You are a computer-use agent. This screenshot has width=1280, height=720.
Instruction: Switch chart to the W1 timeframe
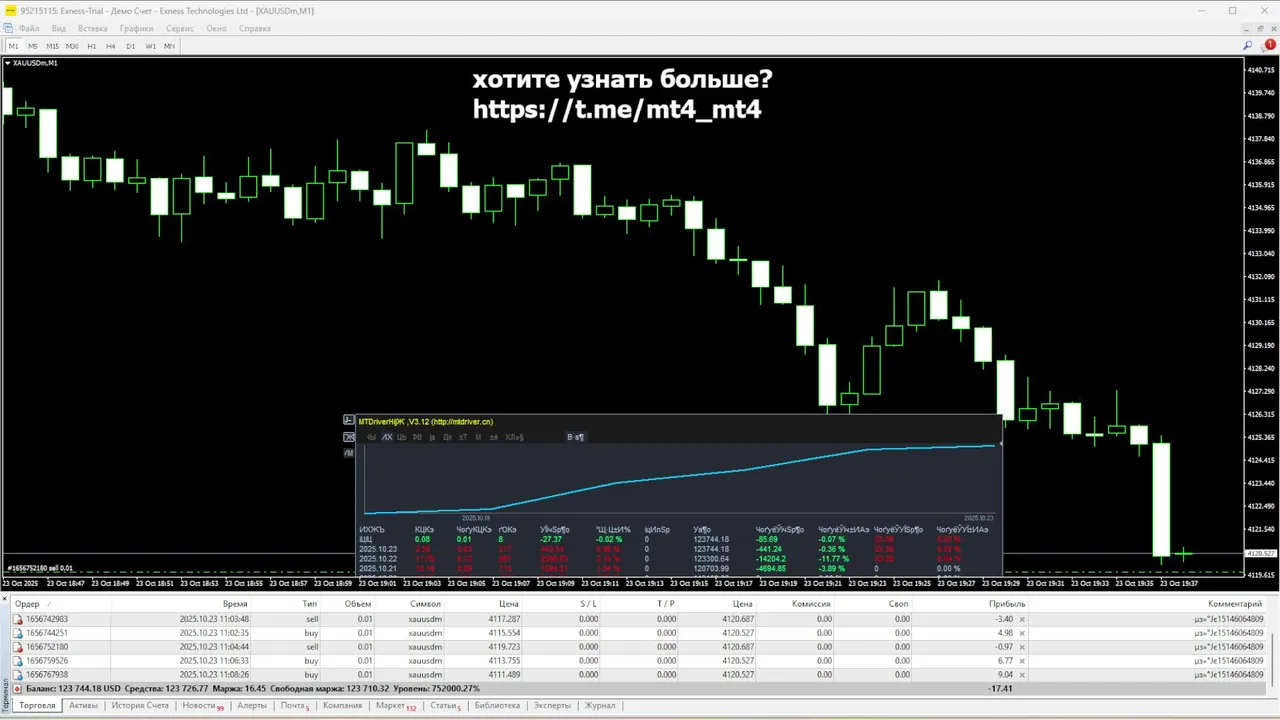[150, 46]
